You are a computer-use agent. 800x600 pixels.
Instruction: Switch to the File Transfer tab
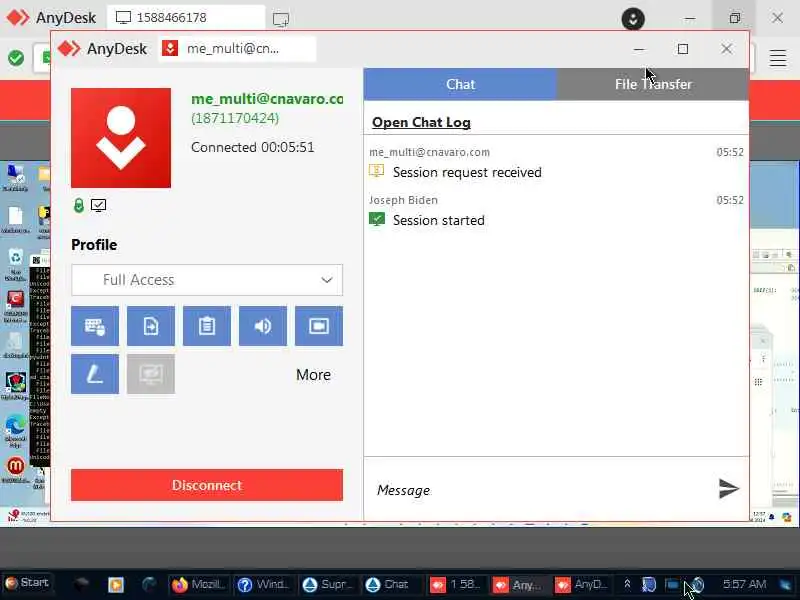pyautogui.click(x=653, y=84)
